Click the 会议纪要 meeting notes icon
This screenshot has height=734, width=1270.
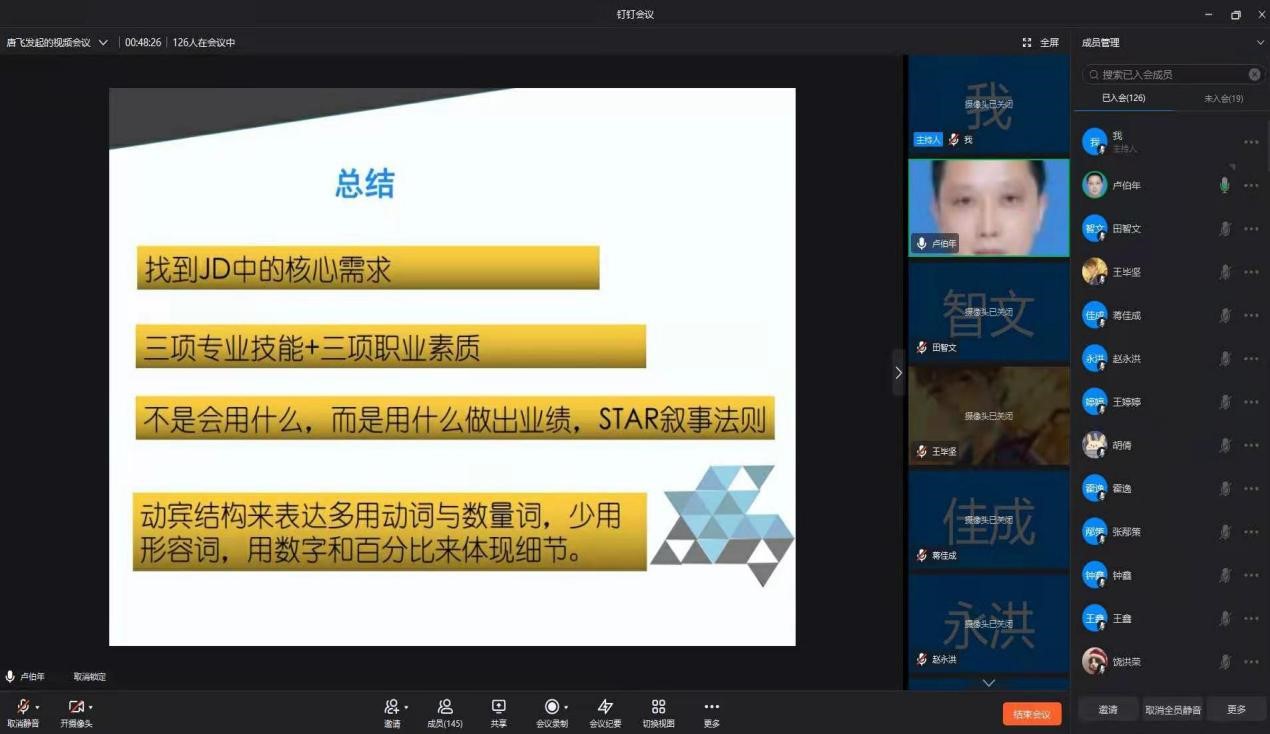pyautogui.click(x=604, y=707)
